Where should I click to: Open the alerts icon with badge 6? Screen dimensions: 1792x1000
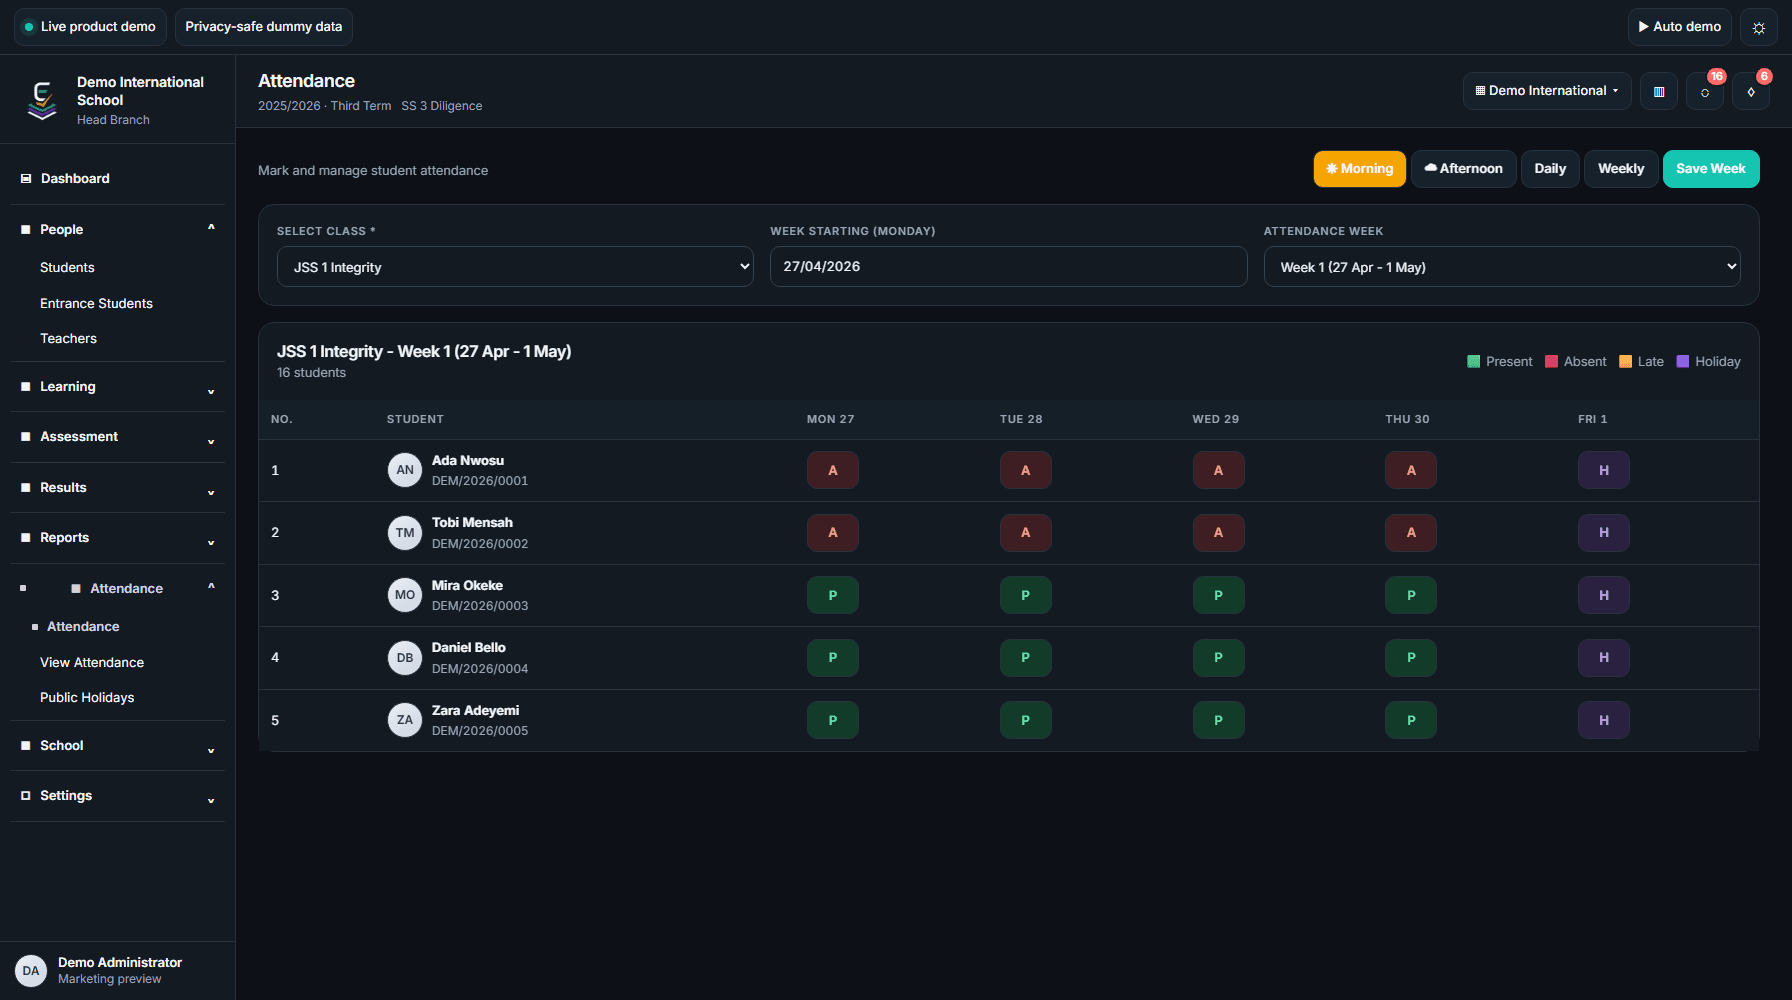point(1751,91)
